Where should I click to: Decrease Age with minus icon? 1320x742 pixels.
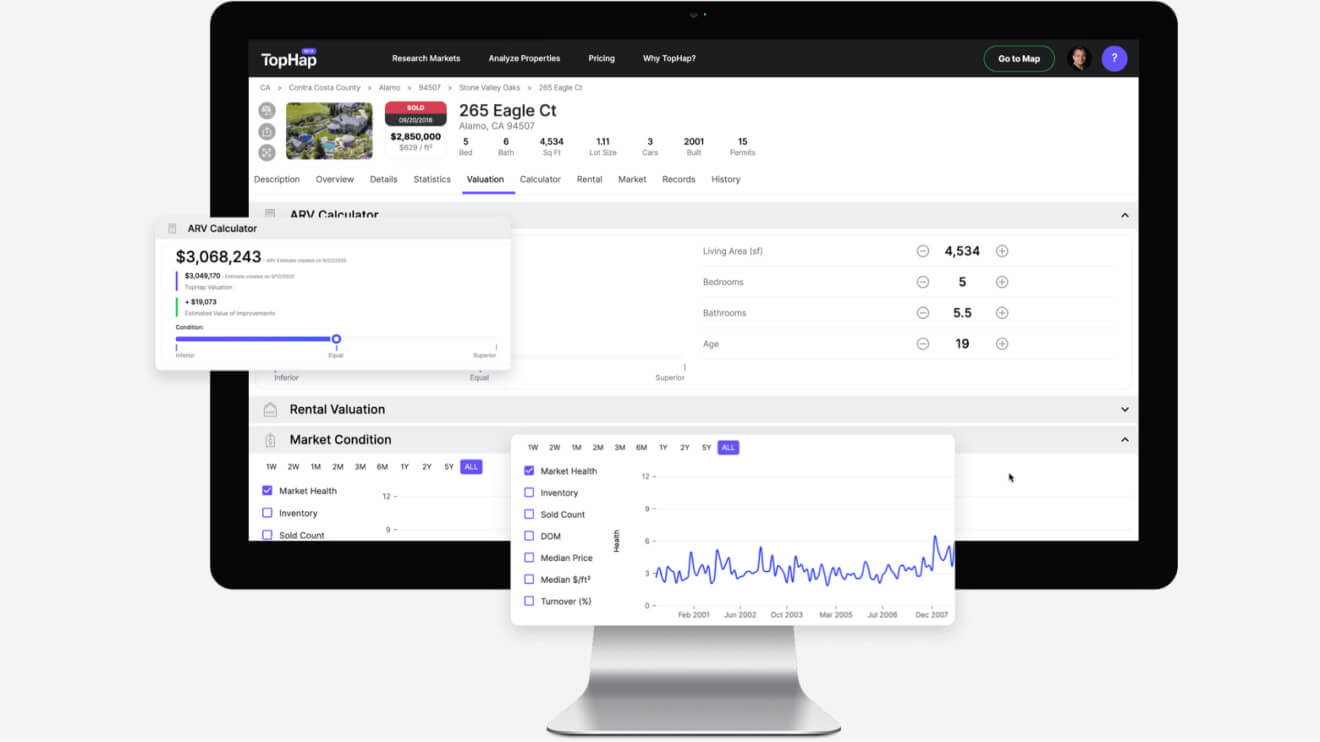(923, 344)
